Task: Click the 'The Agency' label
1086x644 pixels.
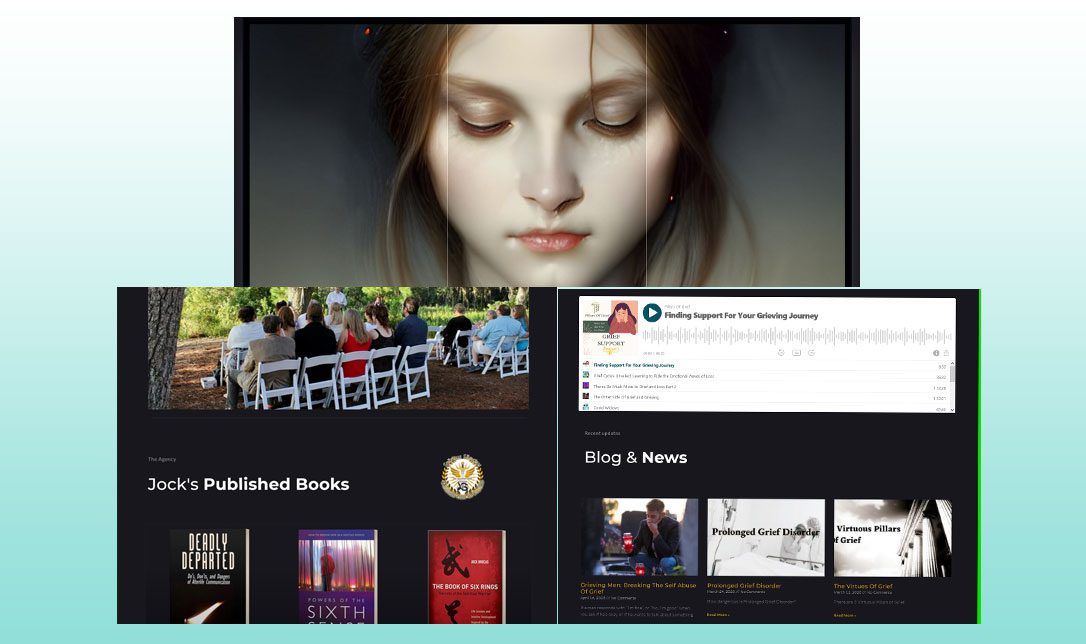Action: [162, 459]
